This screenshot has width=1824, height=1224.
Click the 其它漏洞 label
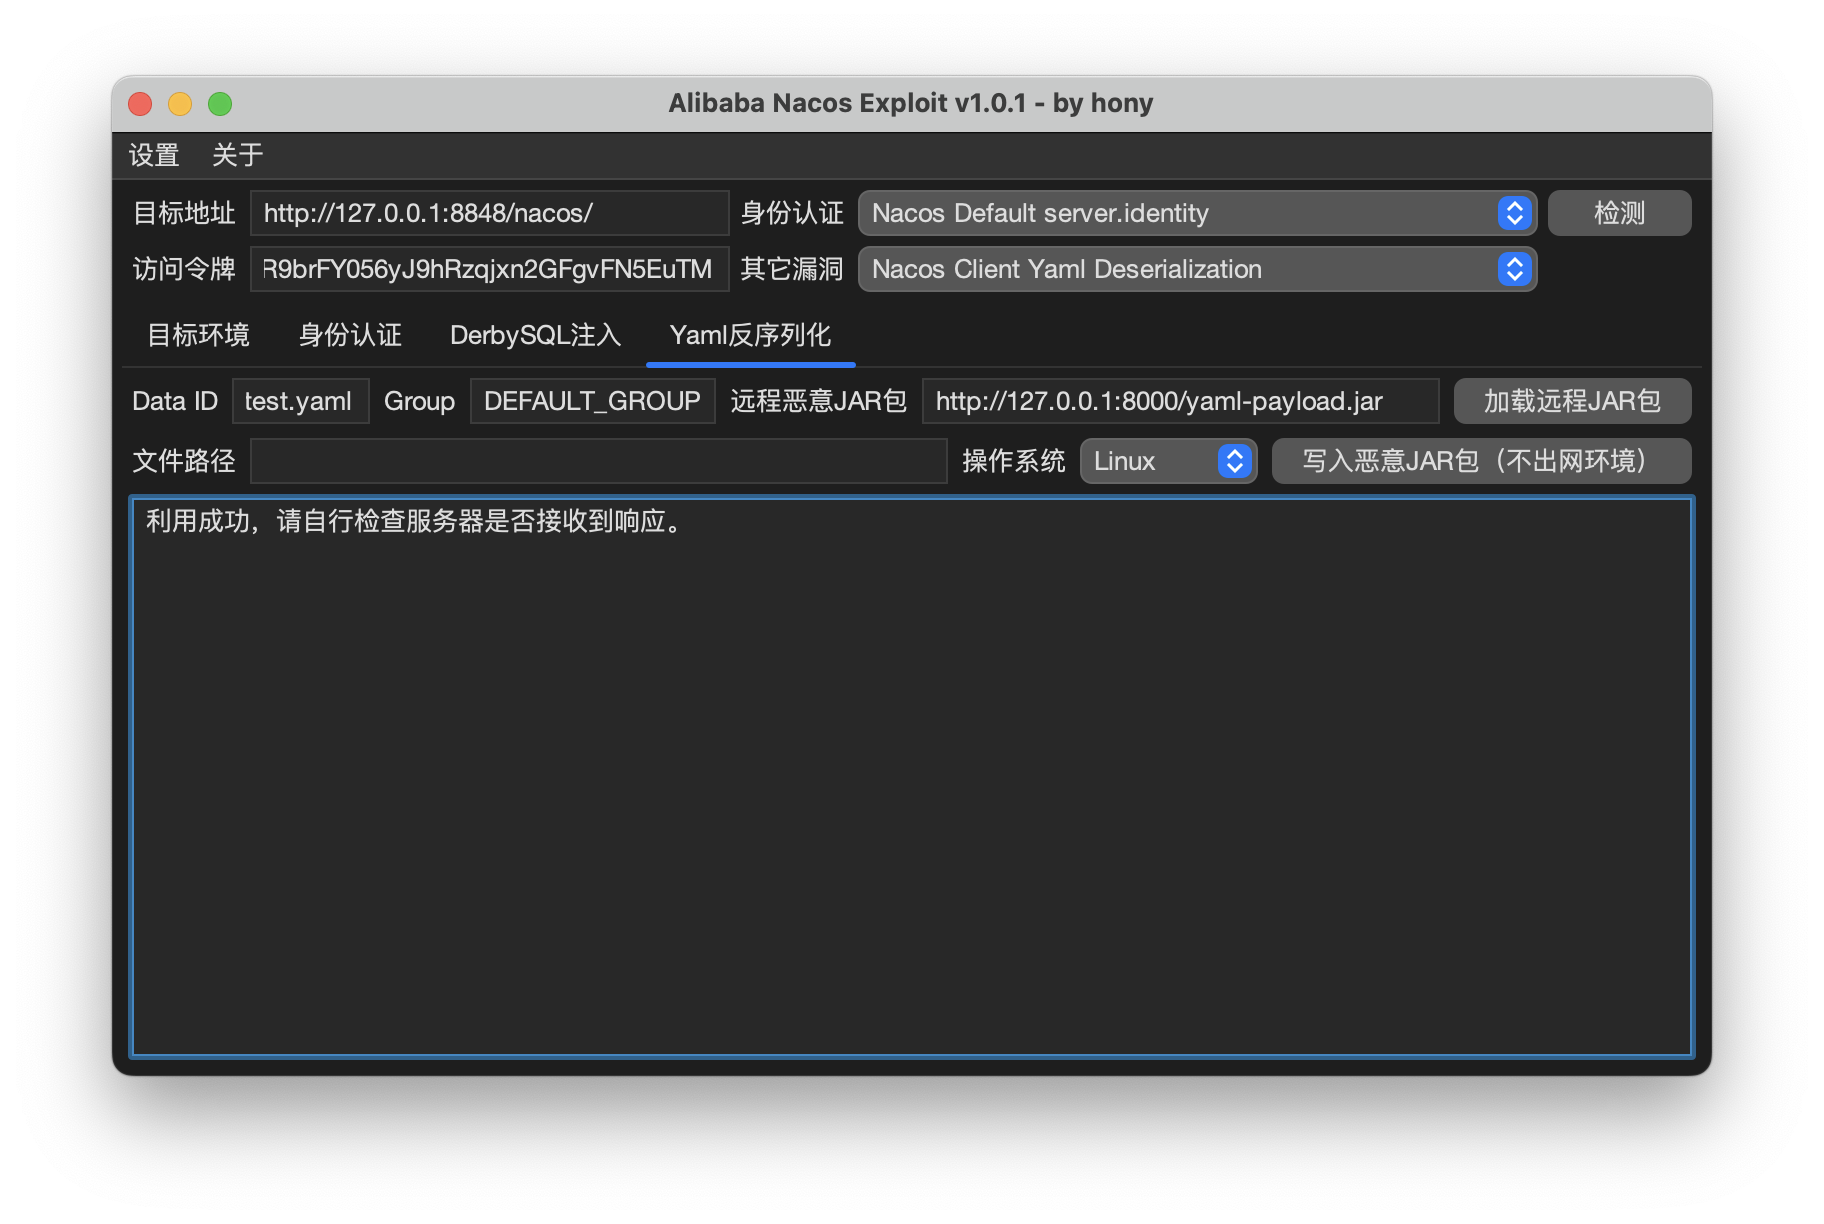(x=792, y=269)
